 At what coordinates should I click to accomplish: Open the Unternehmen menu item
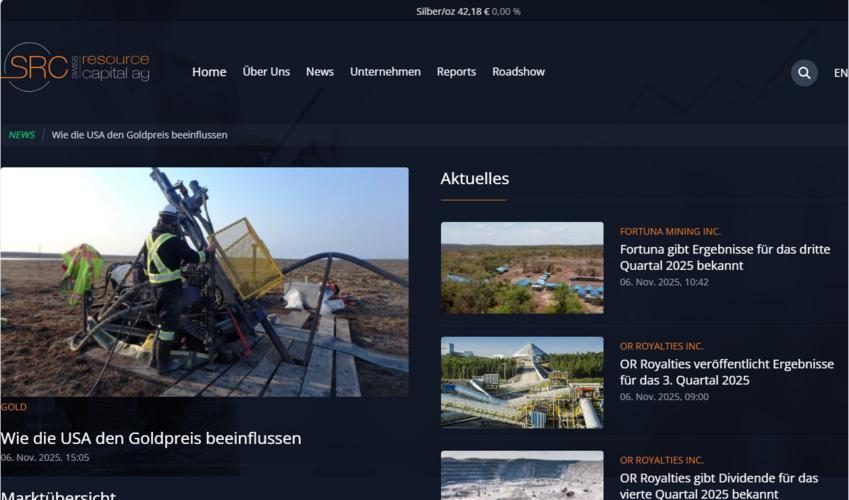point(385,72)
